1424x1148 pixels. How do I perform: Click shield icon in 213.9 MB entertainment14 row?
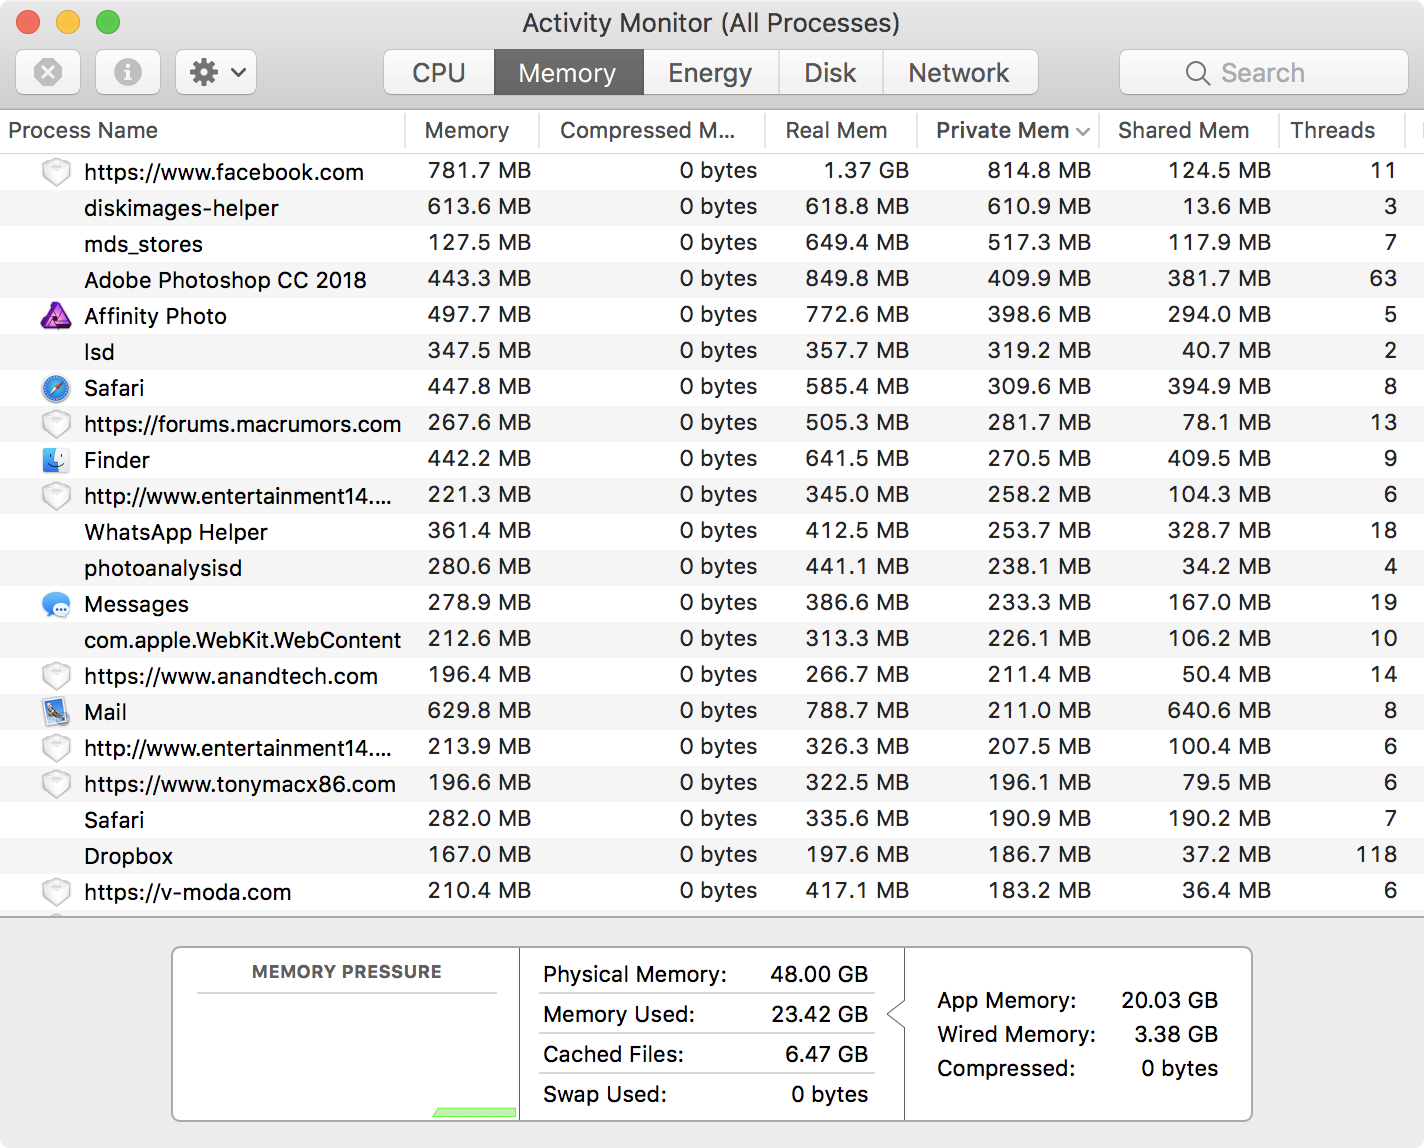click(x=56, y=748)
